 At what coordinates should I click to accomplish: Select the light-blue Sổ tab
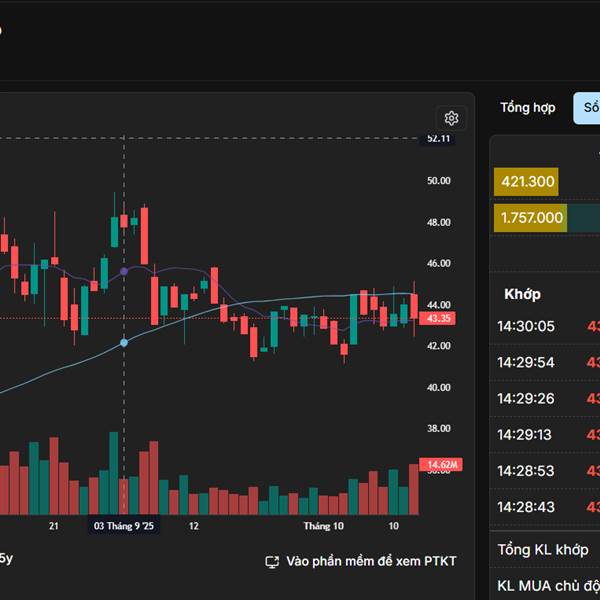589,107
